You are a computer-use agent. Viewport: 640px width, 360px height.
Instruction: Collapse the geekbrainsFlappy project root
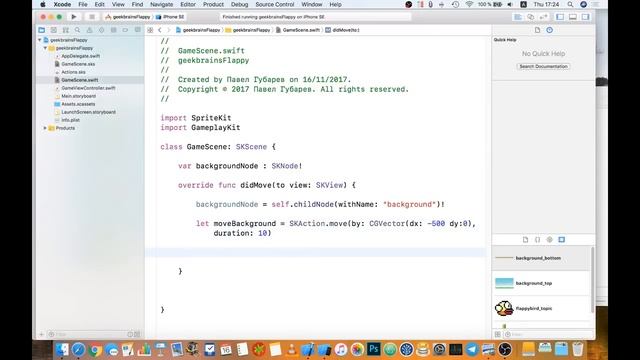[40, 40]
